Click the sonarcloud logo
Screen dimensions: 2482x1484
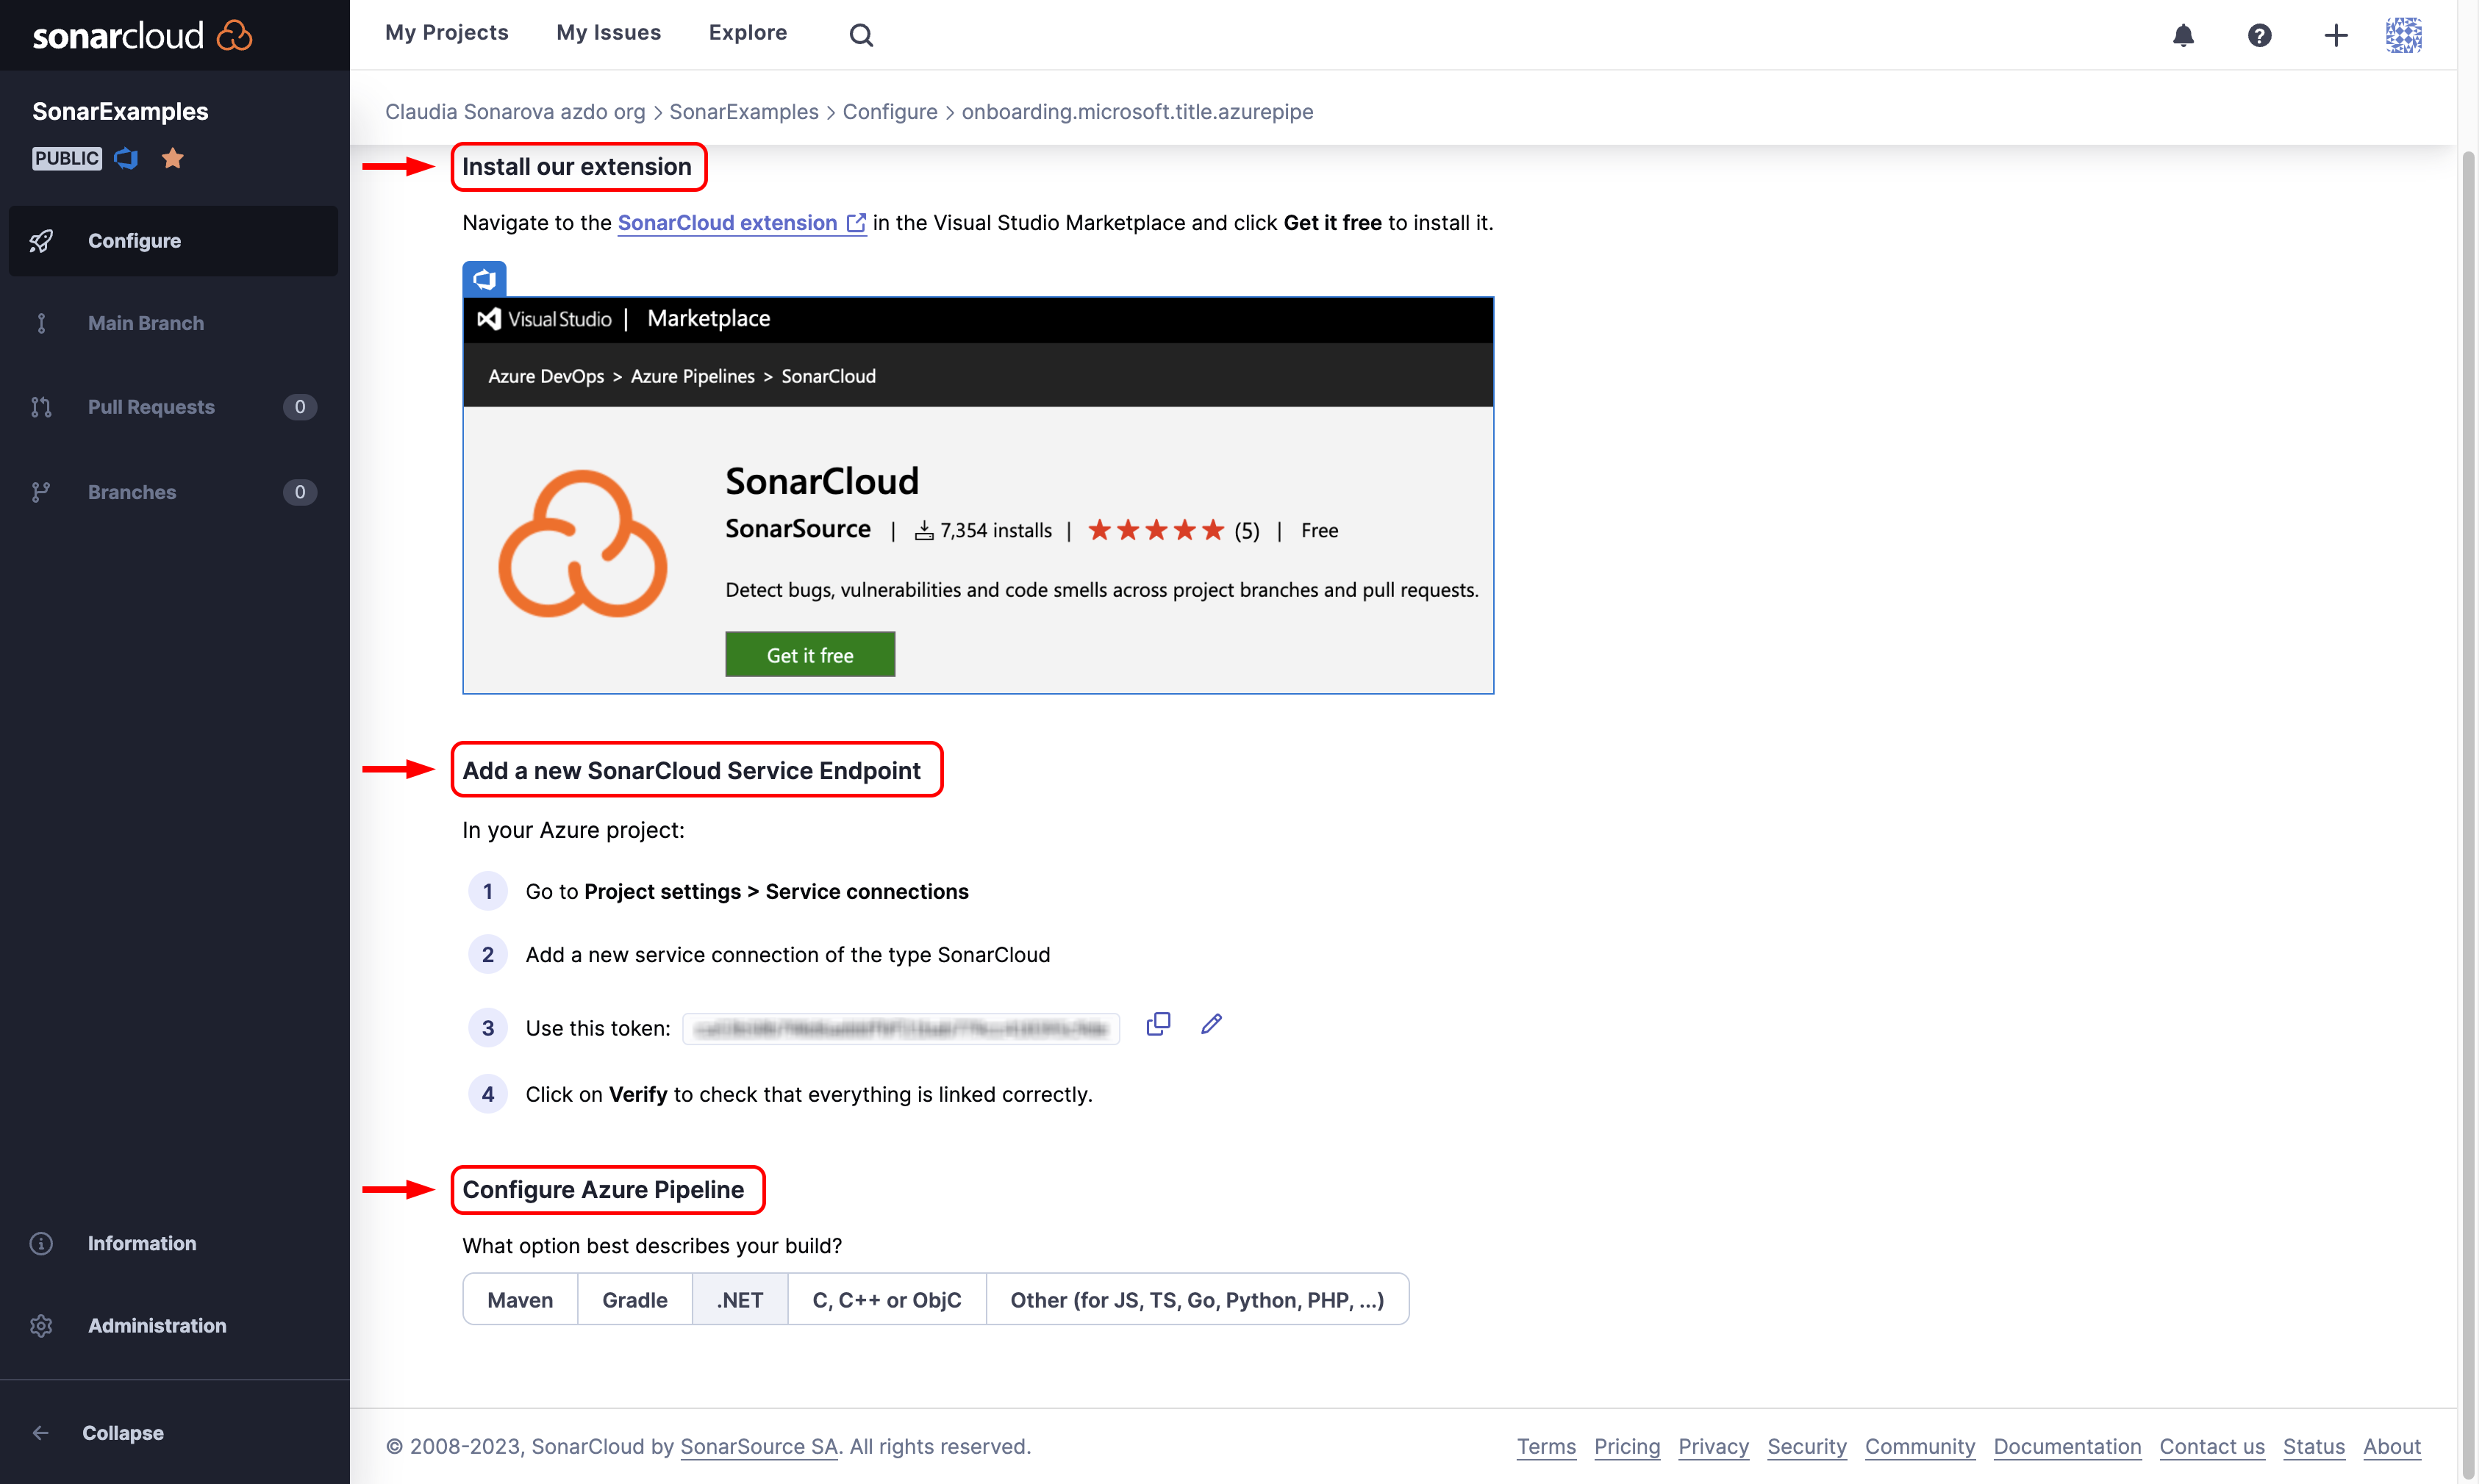[142, 35]
